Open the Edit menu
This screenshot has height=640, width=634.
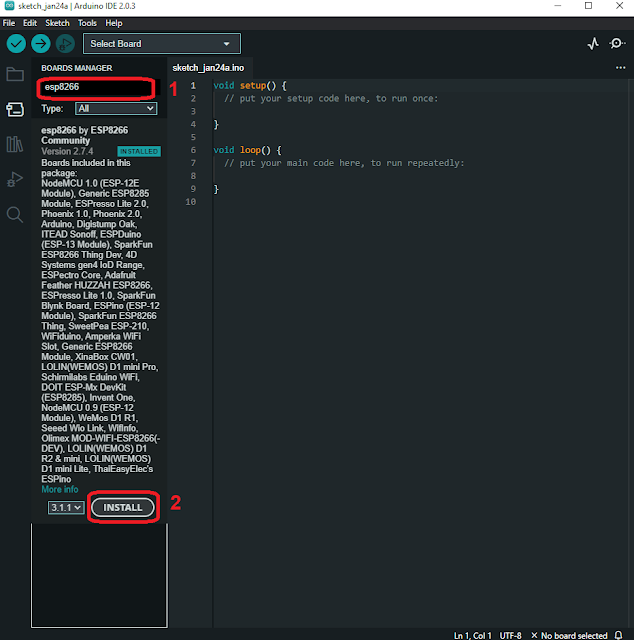pyautogui.click(x=30, y=23)
